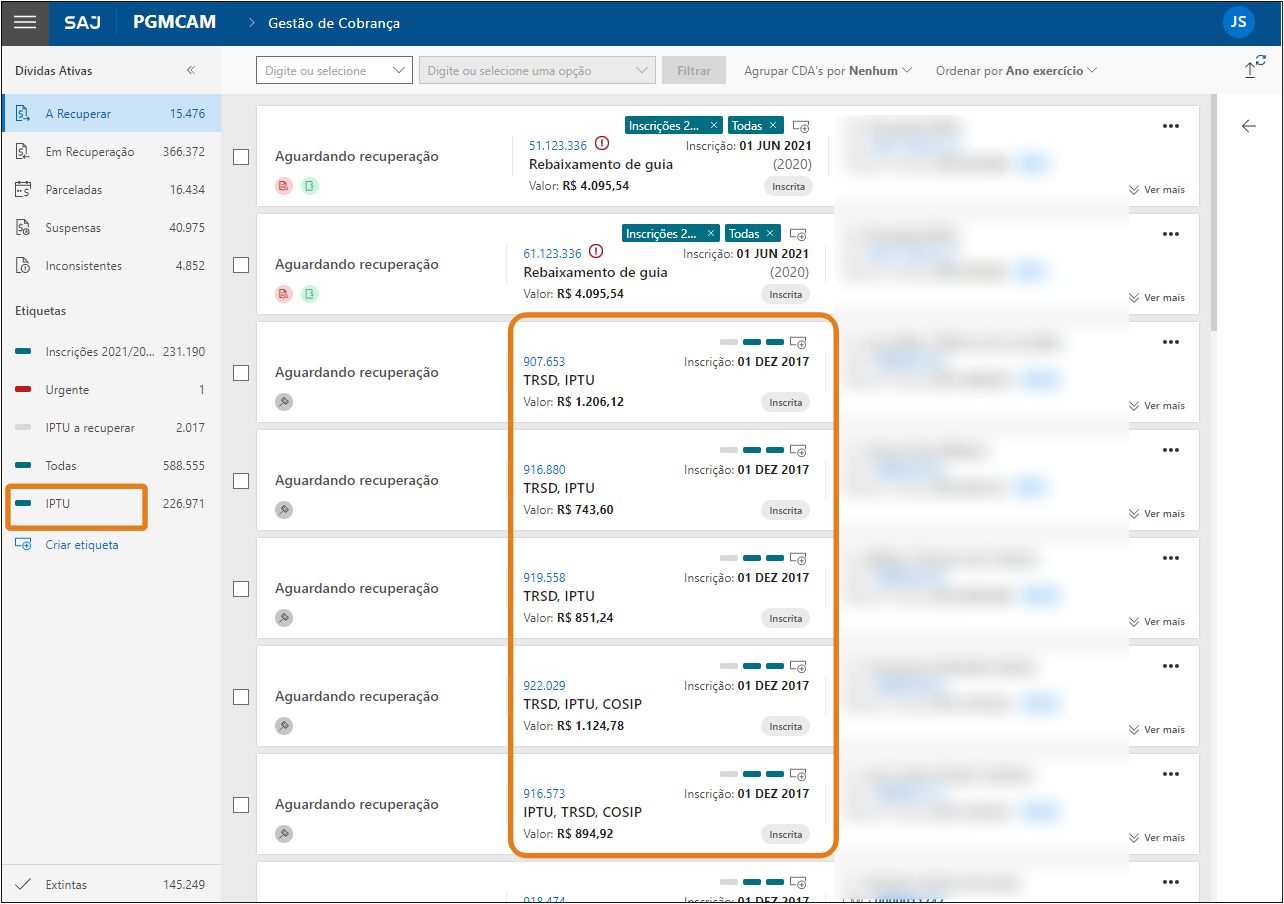Open debt number link 907.653
This screenshot has width=1284, height=904.
[x=544, y=362]
